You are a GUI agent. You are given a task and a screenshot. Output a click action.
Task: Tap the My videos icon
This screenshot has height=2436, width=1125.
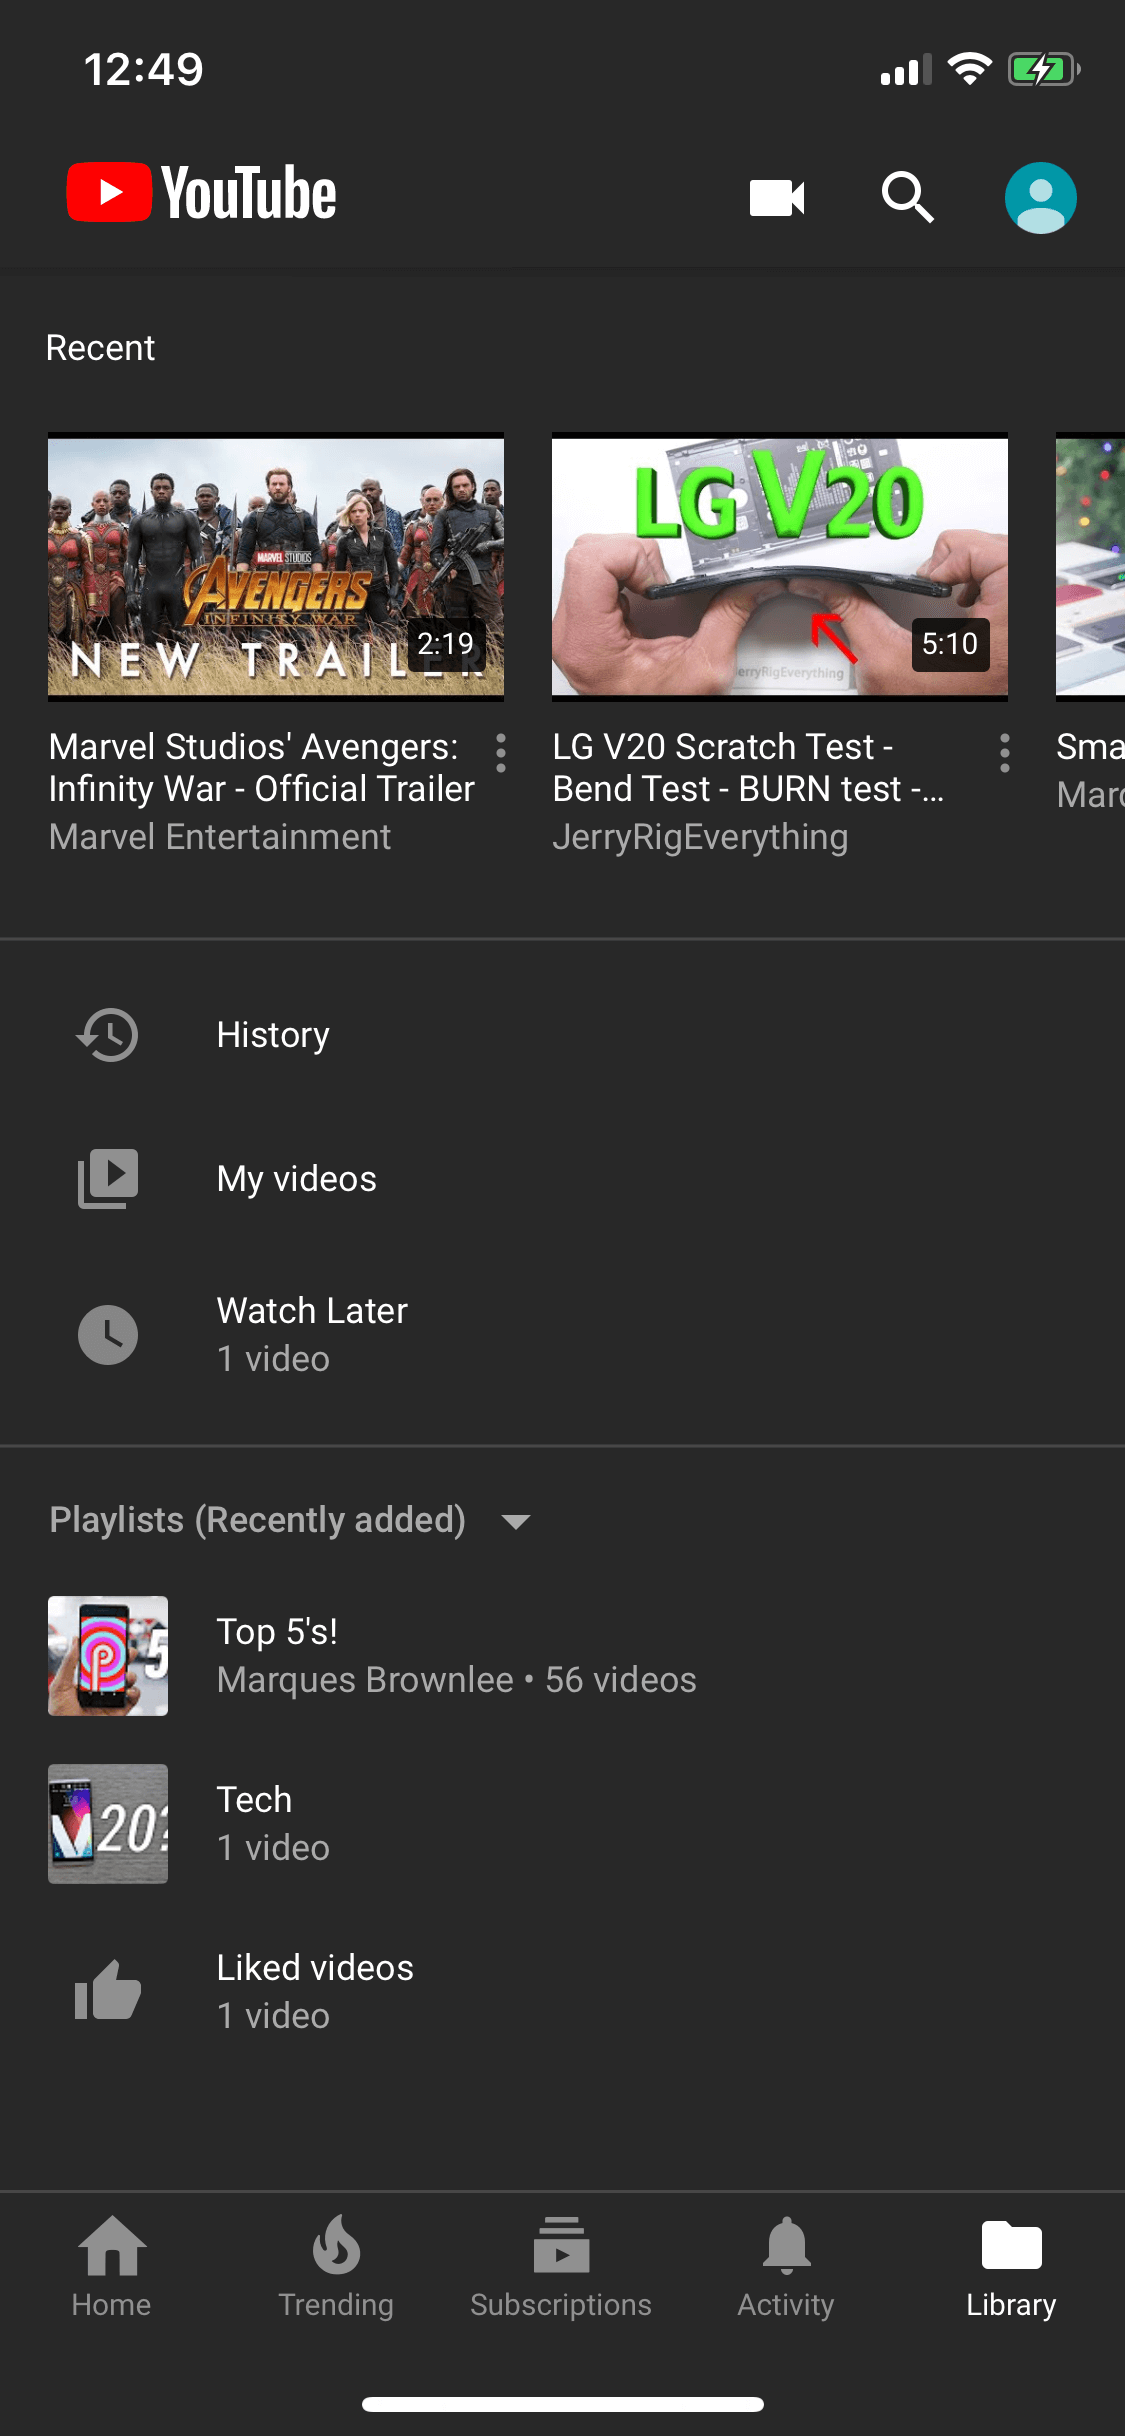pyautogui.click(x=108, y=1179)
